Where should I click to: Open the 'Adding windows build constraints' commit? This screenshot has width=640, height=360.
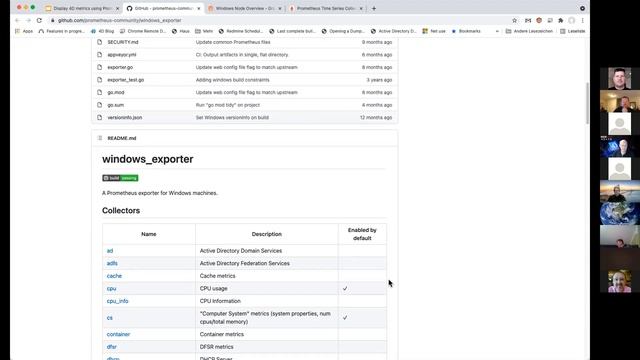tap(233, 80)
